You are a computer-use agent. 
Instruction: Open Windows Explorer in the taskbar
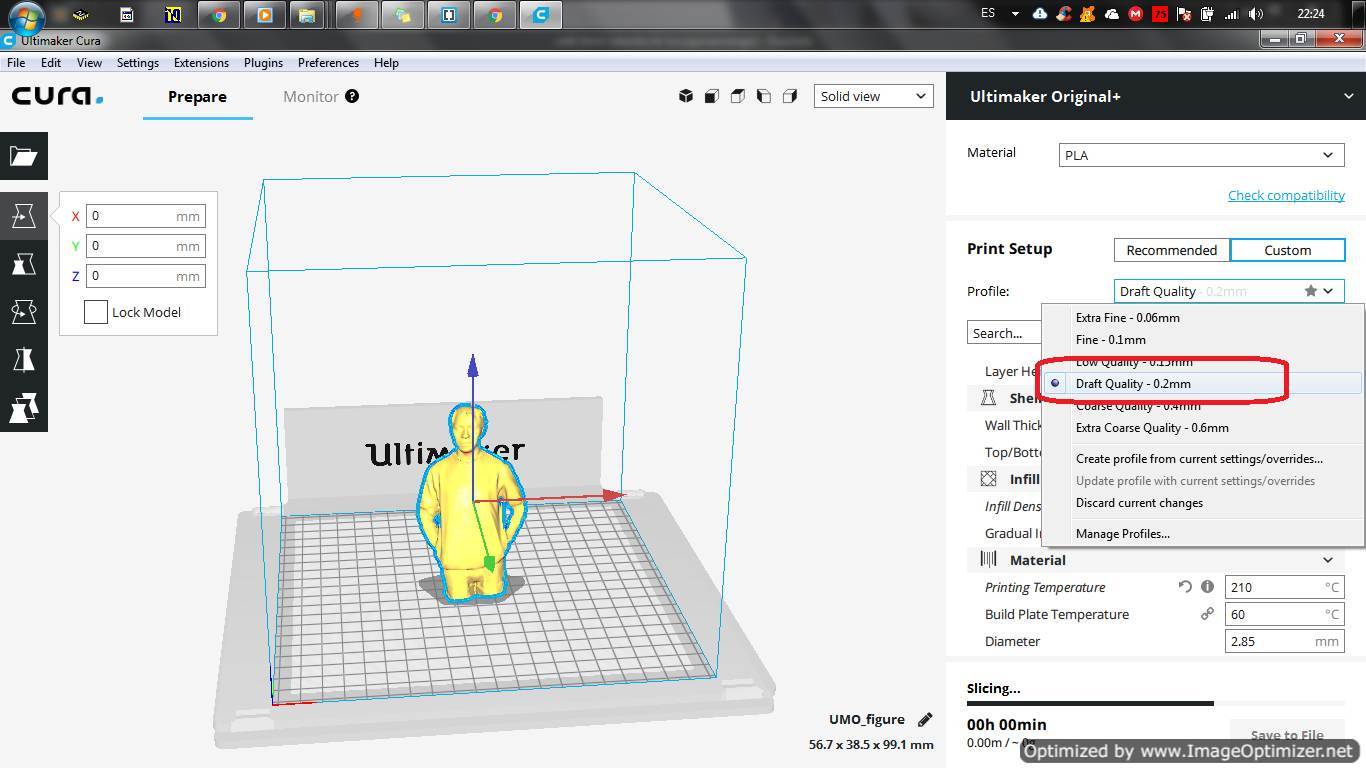coord(307,15)
